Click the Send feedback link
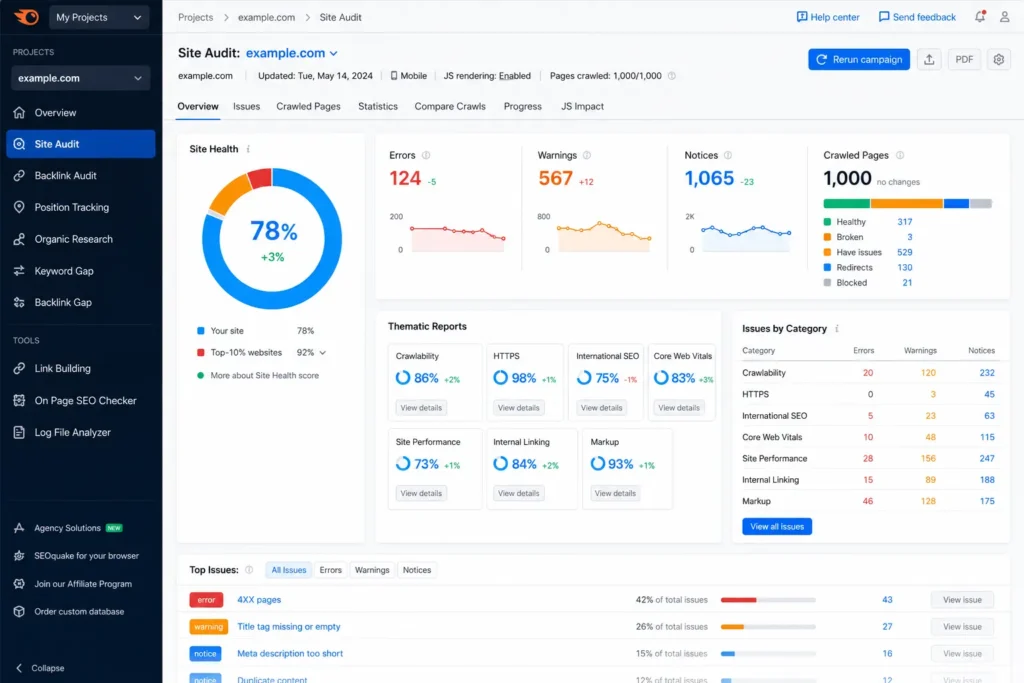Image resolution: width=1024 pixels, height=683 pixels. tap(917, 17)
